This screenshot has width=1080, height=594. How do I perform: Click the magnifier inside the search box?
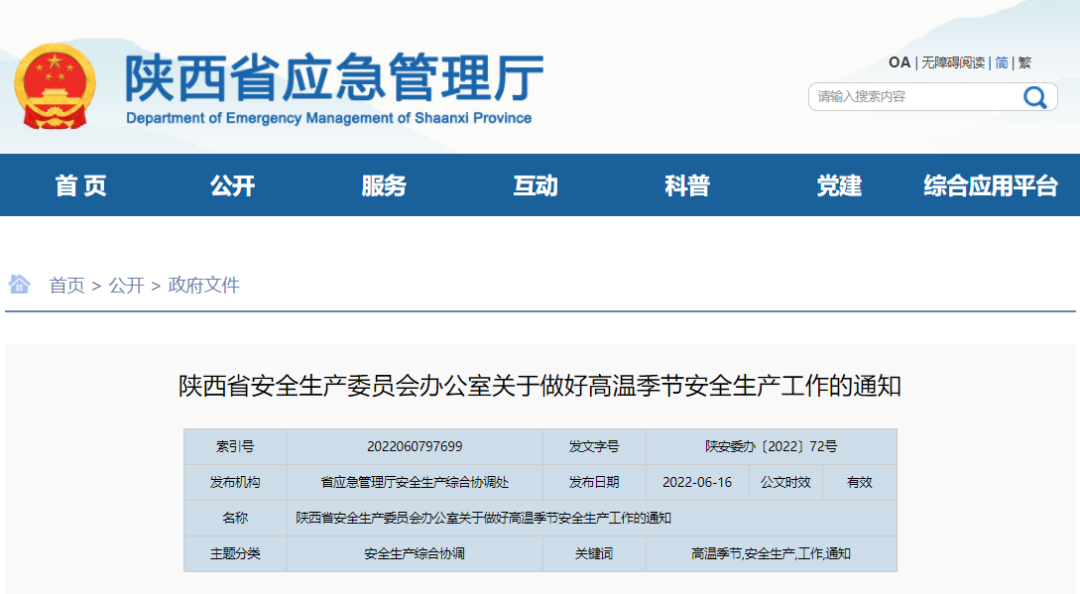pyautogui.click(x=1034, y=97)
